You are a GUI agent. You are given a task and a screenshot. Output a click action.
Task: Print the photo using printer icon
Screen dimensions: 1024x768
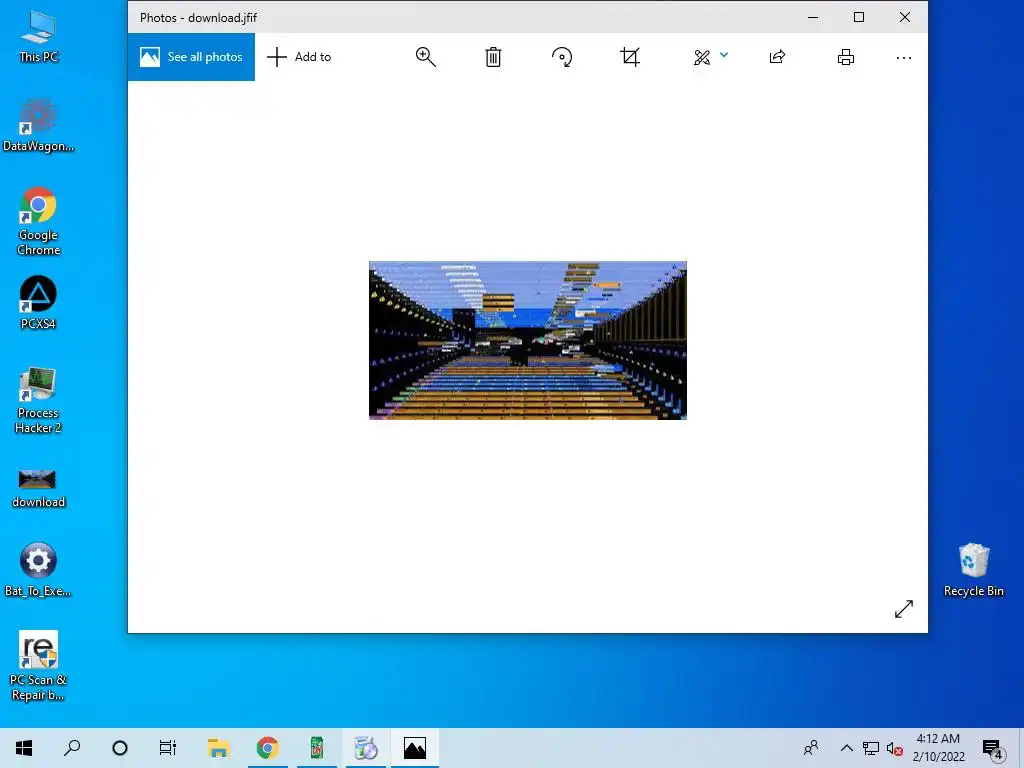click(x=846, y=57)
